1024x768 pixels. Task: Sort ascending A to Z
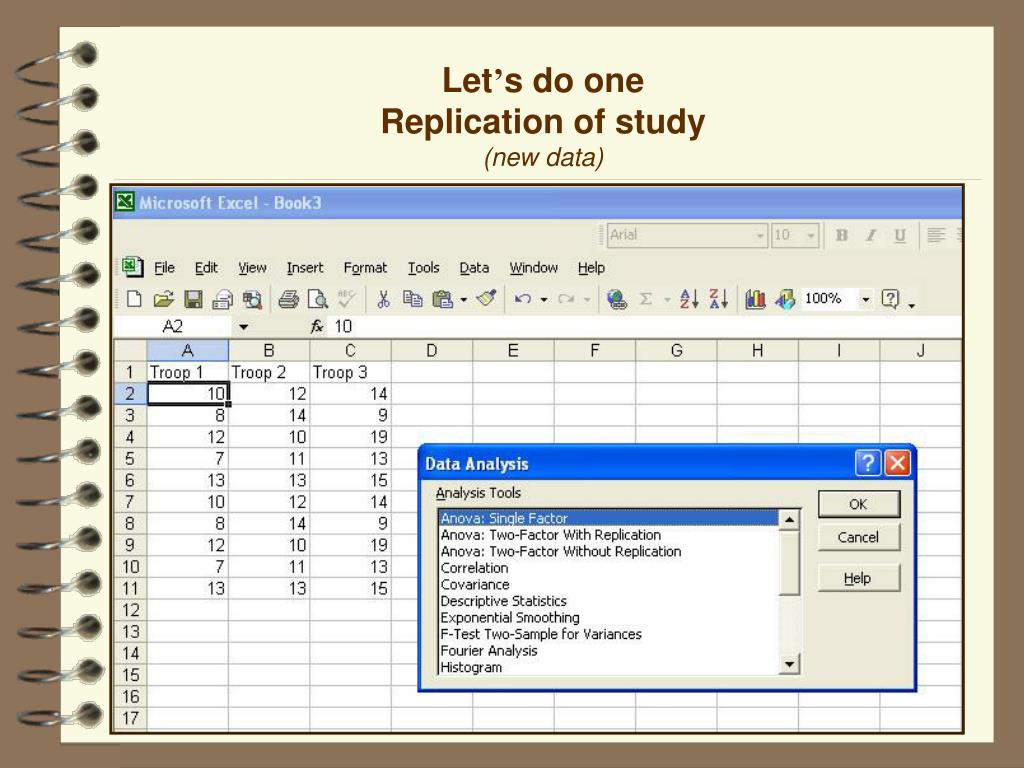click(689, 299)
